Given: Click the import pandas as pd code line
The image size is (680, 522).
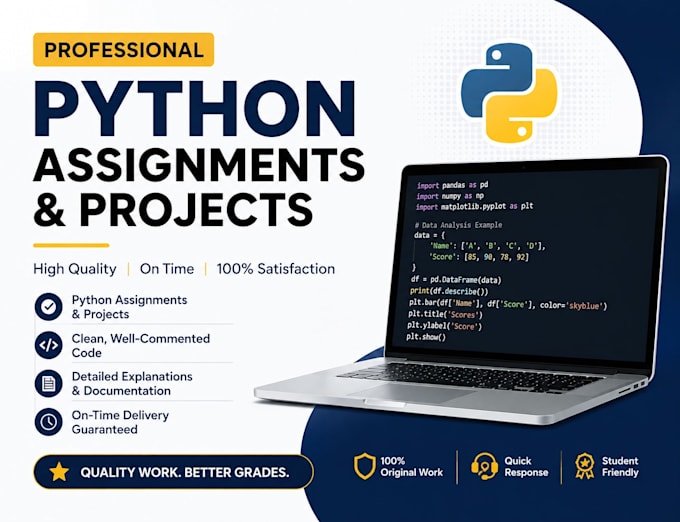Looking at the screenshot, I should (x=452, y=185).
